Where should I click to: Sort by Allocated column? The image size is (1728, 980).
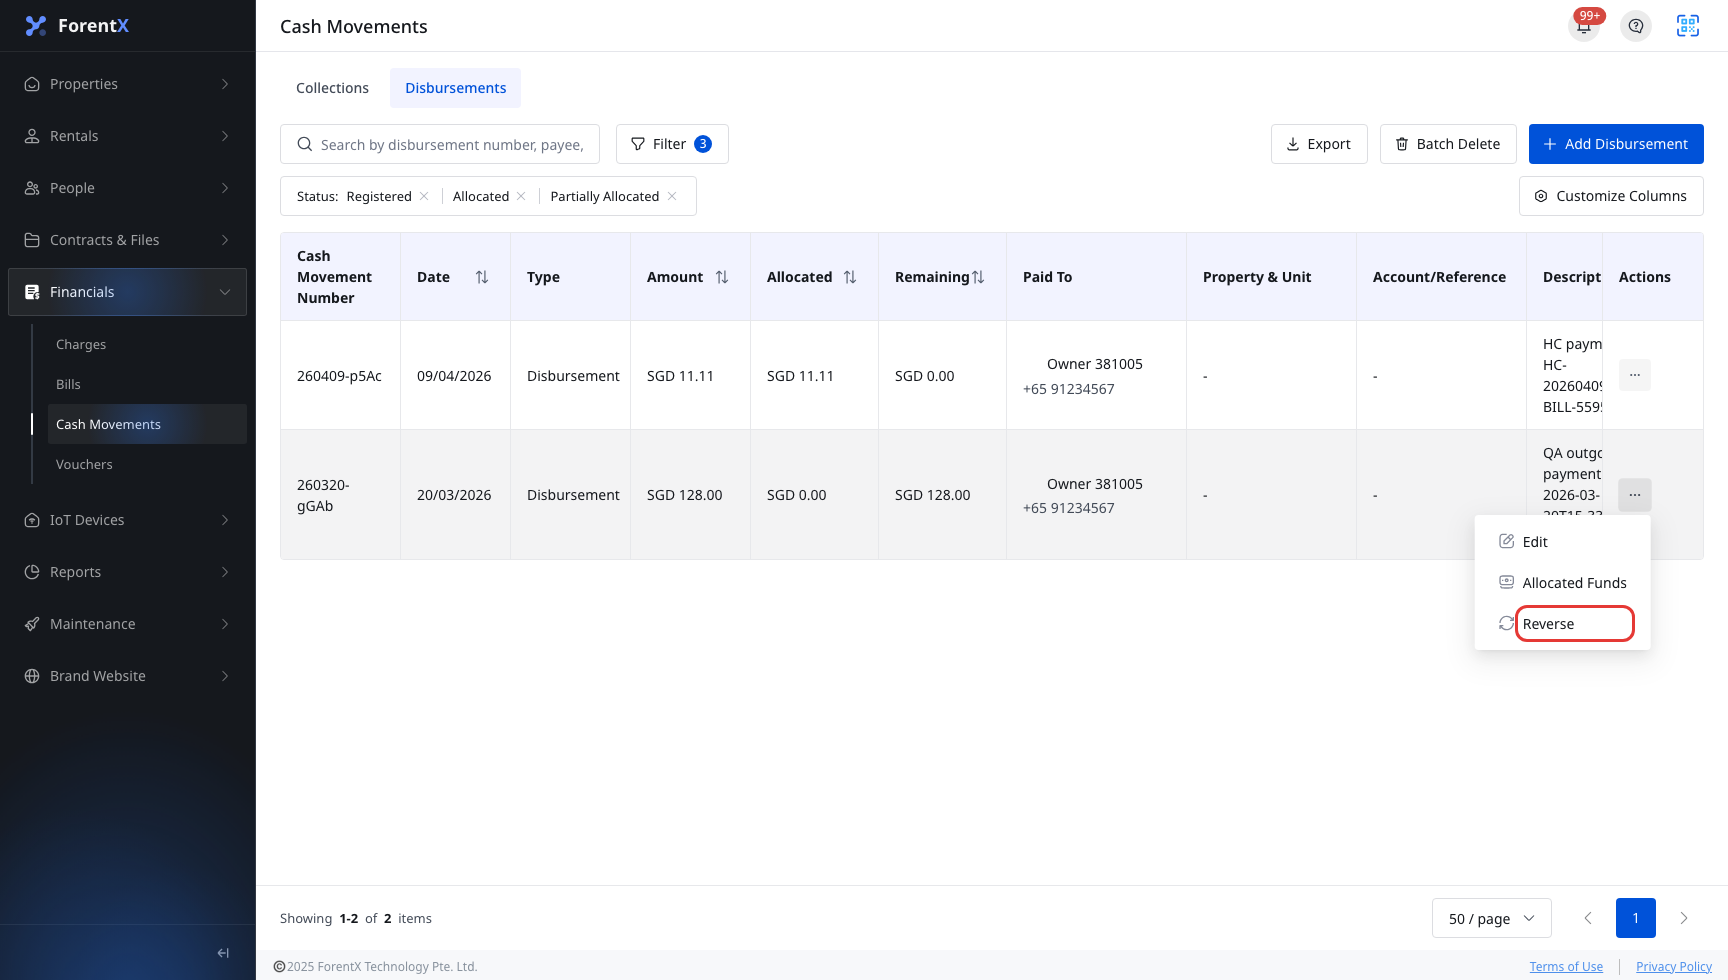[x=850, y=277]
